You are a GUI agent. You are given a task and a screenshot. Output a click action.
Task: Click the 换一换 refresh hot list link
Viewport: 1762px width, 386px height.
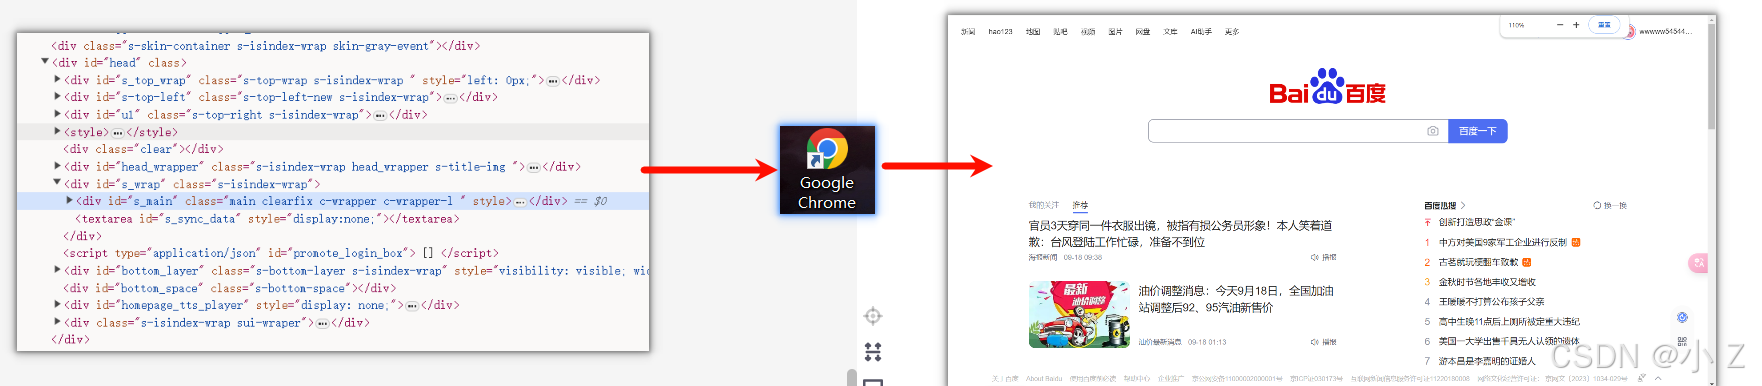pyautogui.click(x=1615, y=205)
